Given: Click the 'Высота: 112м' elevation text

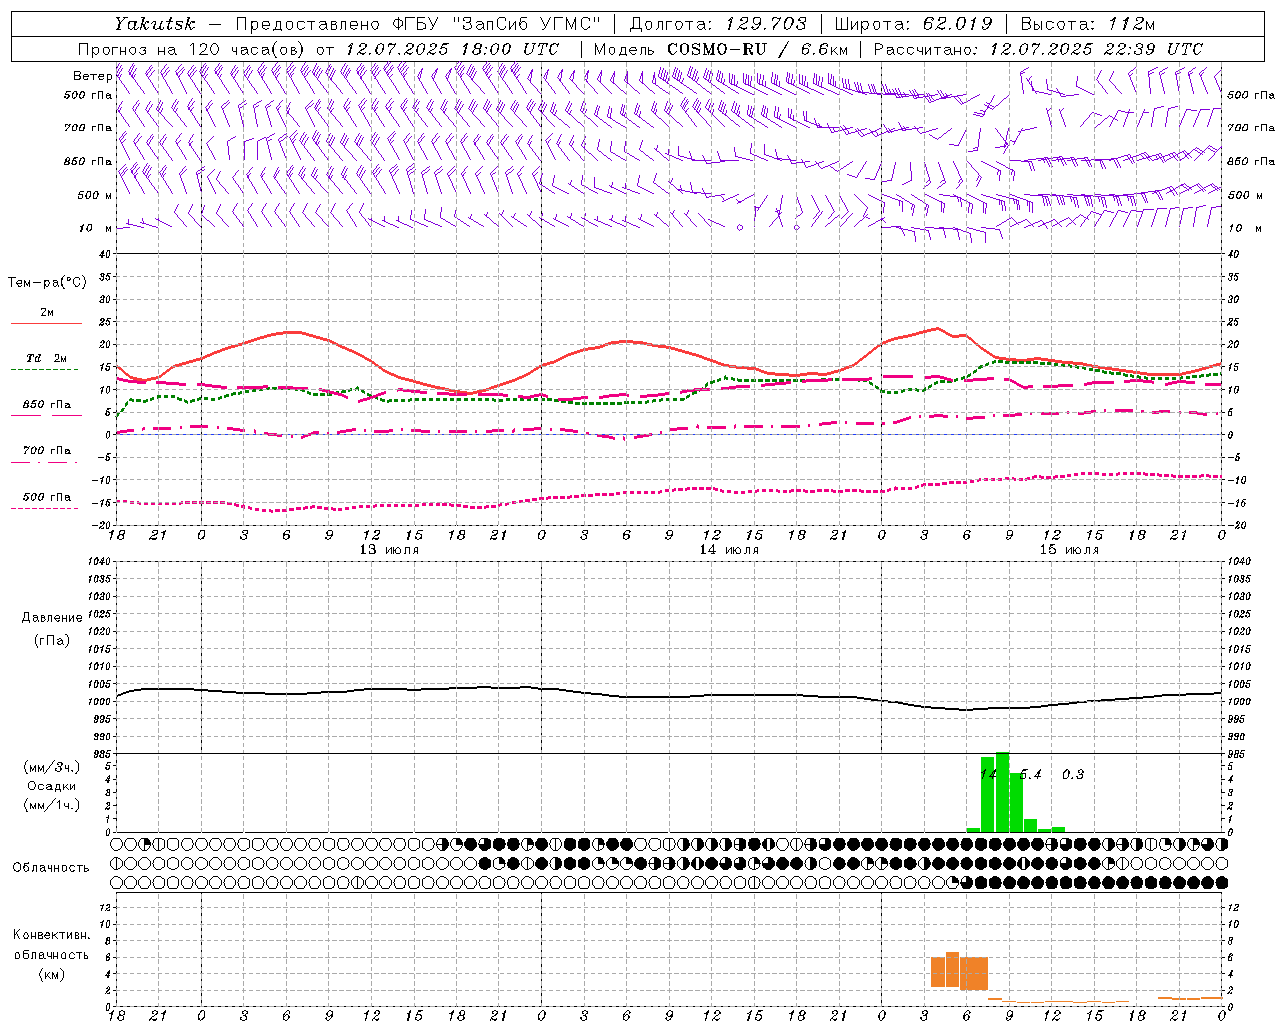Looking at the screenshot, I should tap(1087, 23).
